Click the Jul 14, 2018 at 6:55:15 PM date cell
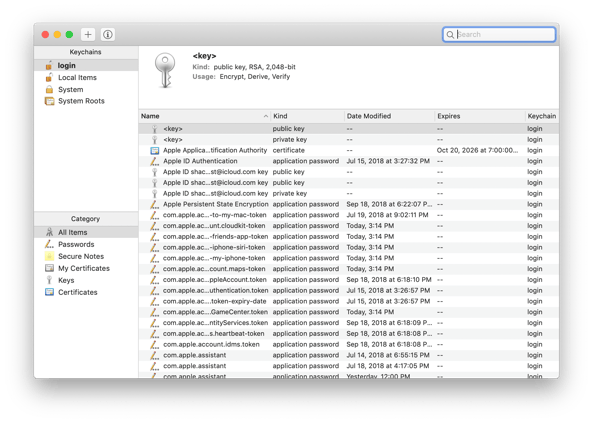This screenshot has height=423, width=593. tap(388, 355)
